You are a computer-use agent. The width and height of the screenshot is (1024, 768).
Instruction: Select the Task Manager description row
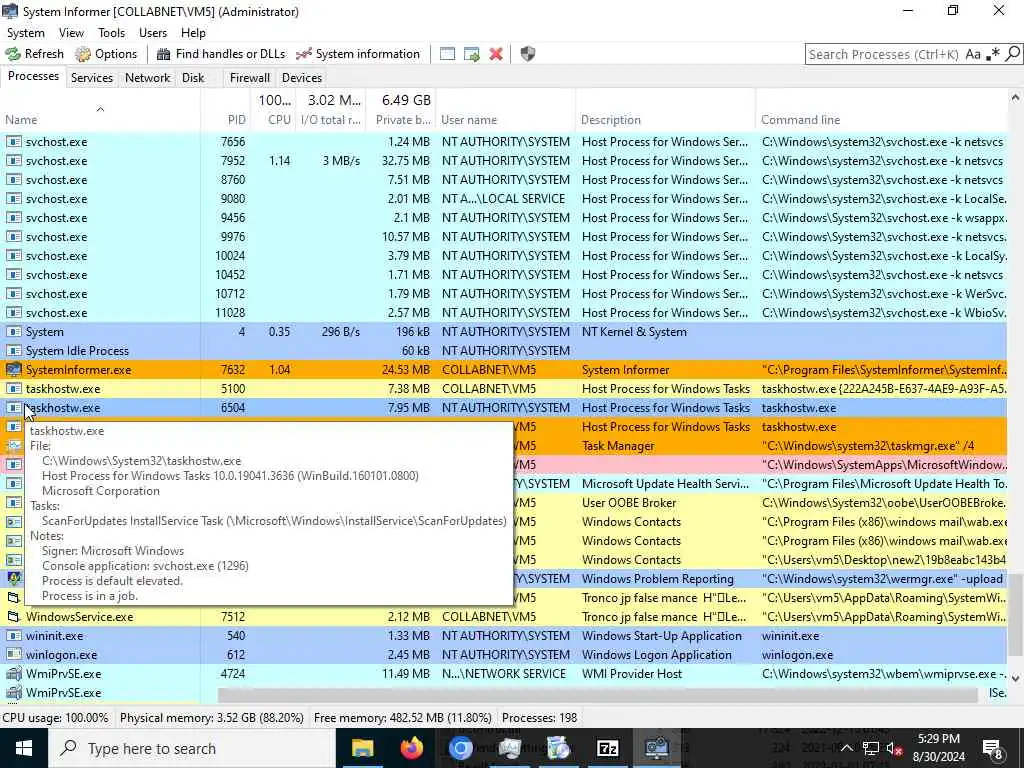760,445
